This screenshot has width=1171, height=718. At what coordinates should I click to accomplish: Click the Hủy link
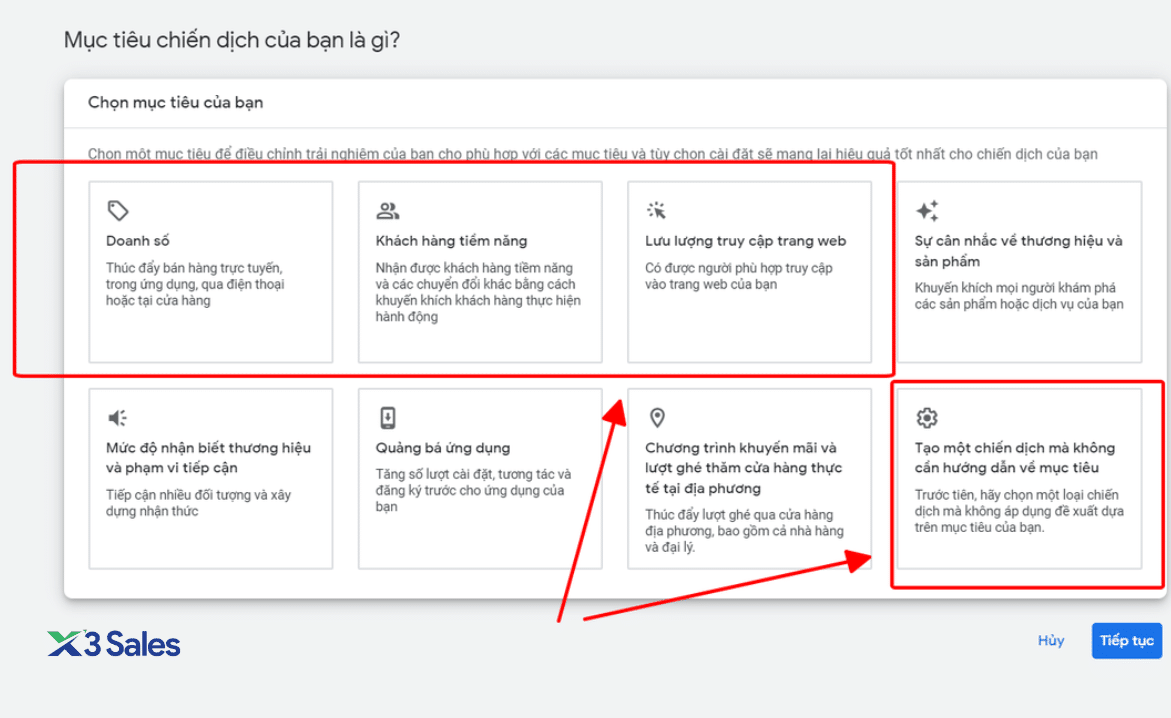click(1051, 640)
